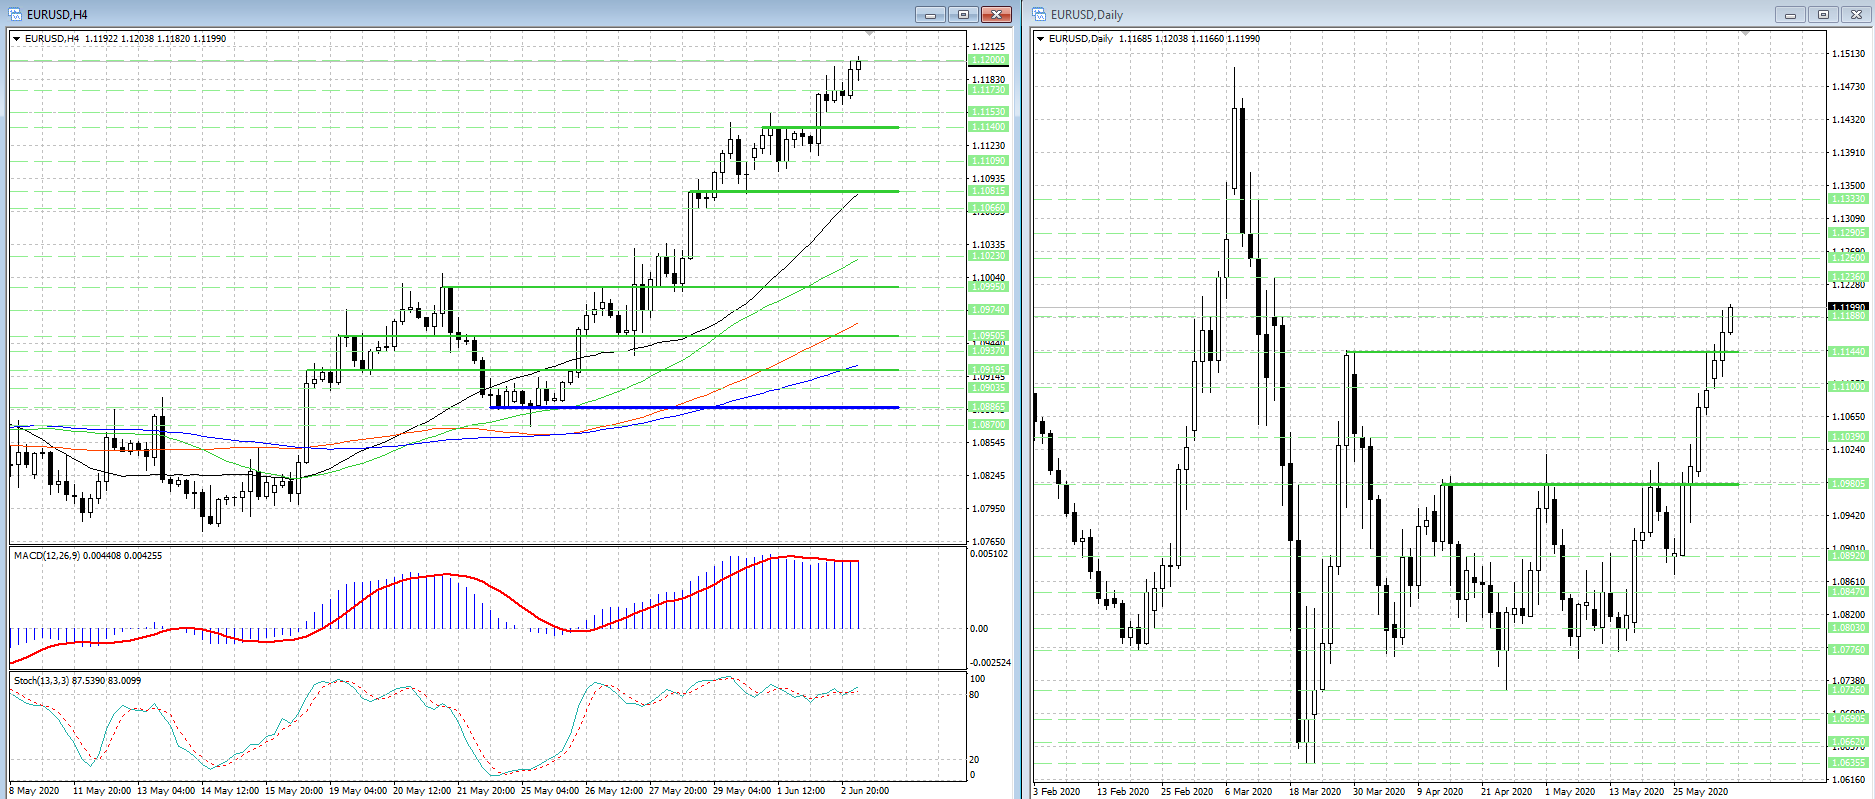Viewport: 1875px width, 799px height.
Task: Grab the chart shift triangle on H4 chart
Action: [x=869, y=34]
